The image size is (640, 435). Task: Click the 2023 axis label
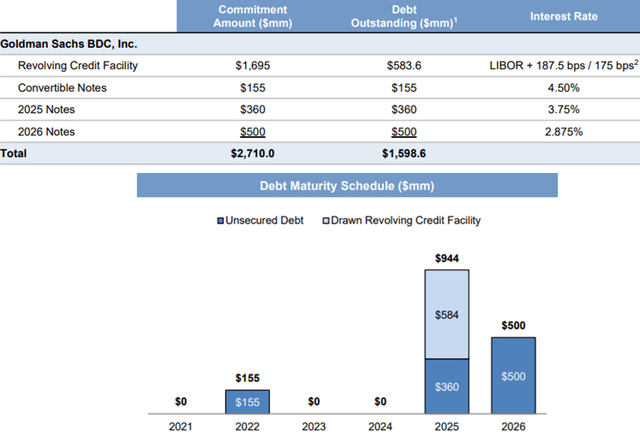314,426
